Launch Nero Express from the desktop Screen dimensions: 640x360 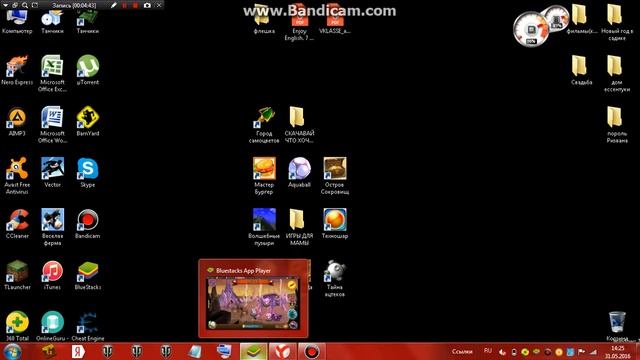(x=17, y=70)
